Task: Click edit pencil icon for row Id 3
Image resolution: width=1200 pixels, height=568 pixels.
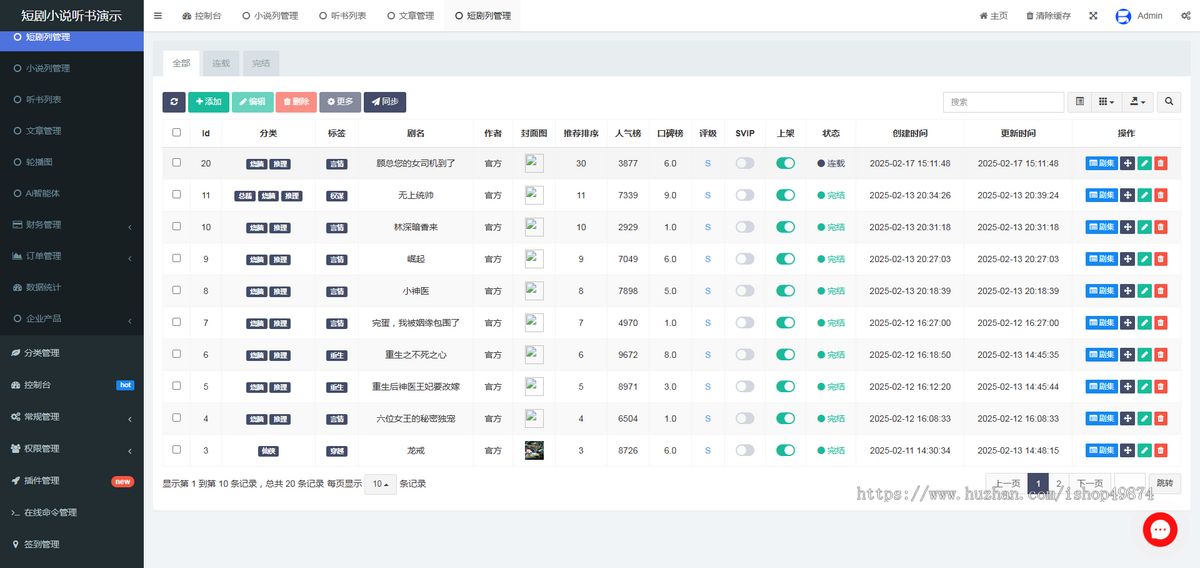Action: (1144, 451)
